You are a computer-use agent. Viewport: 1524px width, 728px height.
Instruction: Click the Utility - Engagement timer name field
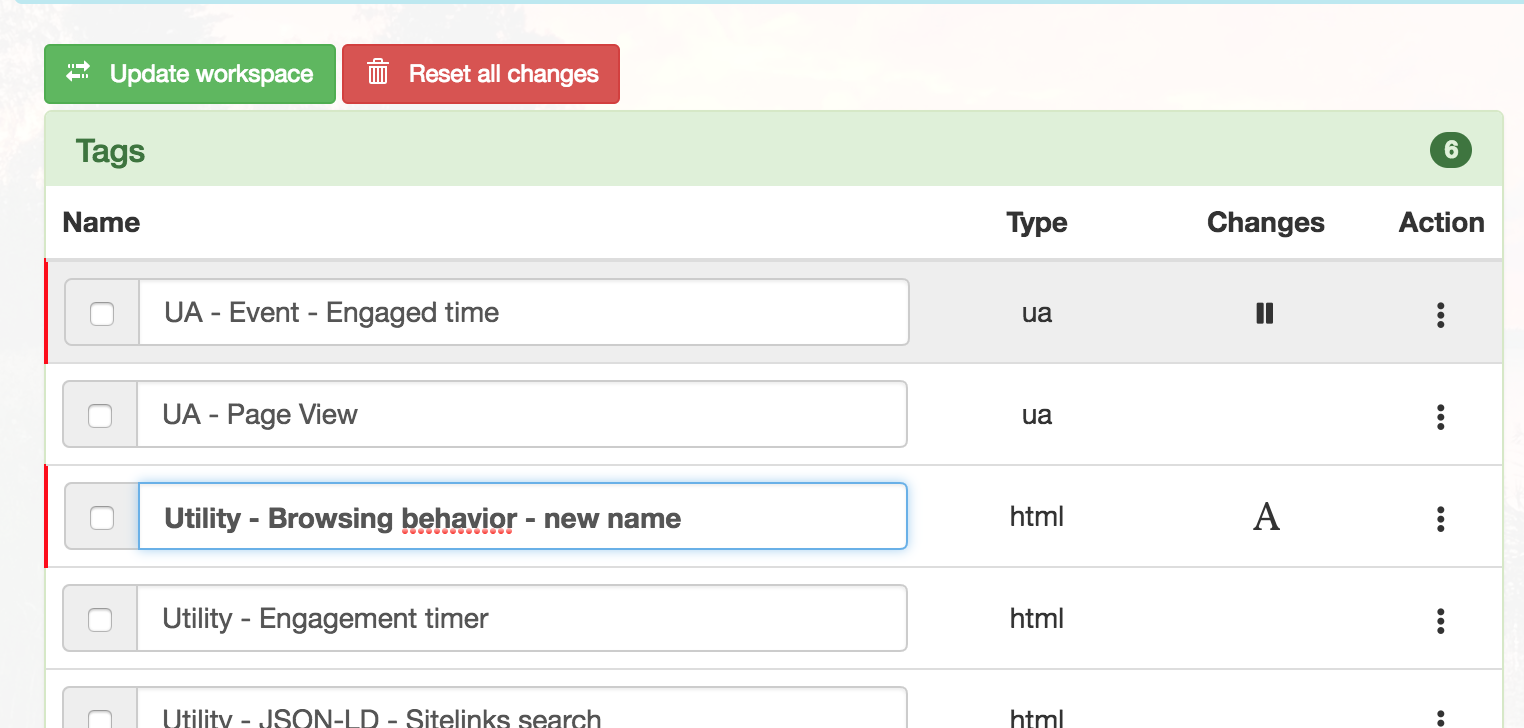[521, 618]
